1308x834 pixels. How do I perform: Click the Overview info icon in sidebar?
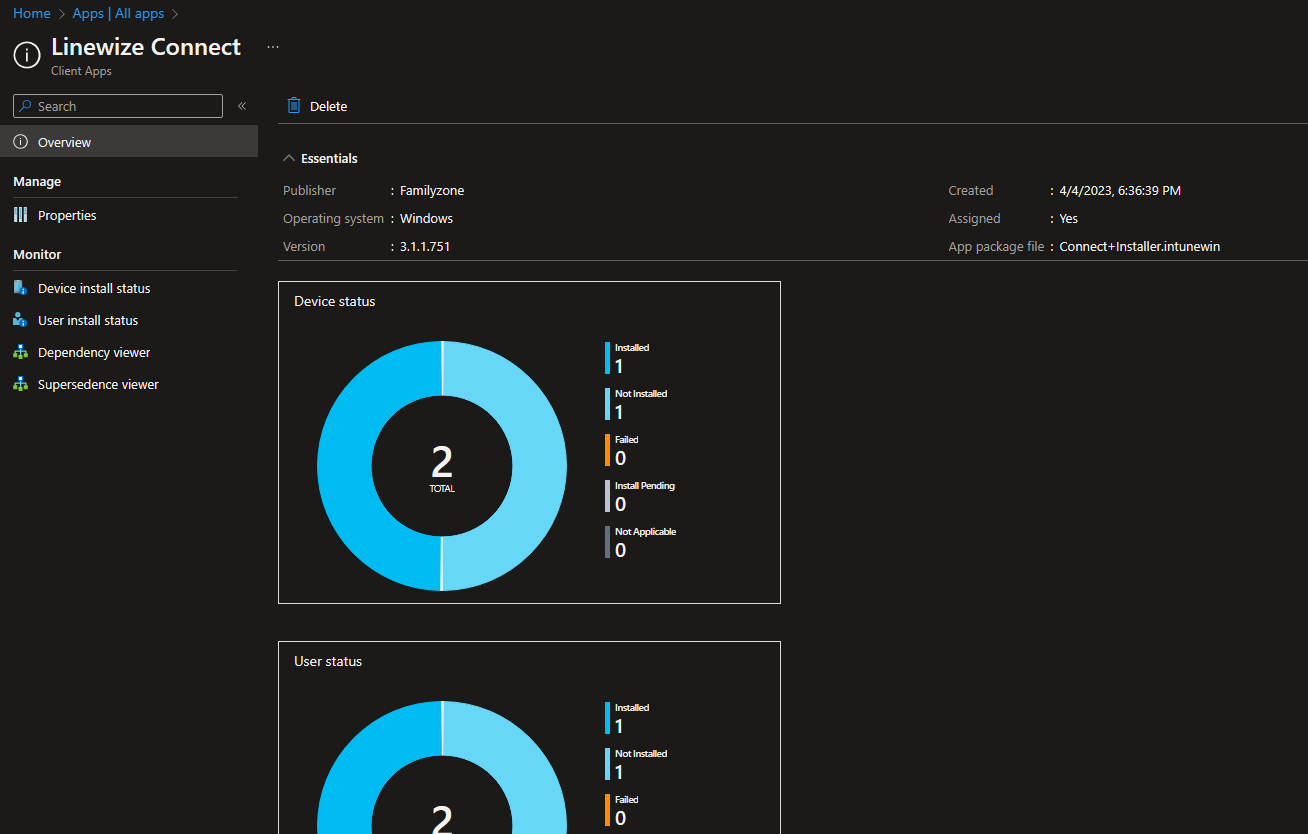click(20, 142)
